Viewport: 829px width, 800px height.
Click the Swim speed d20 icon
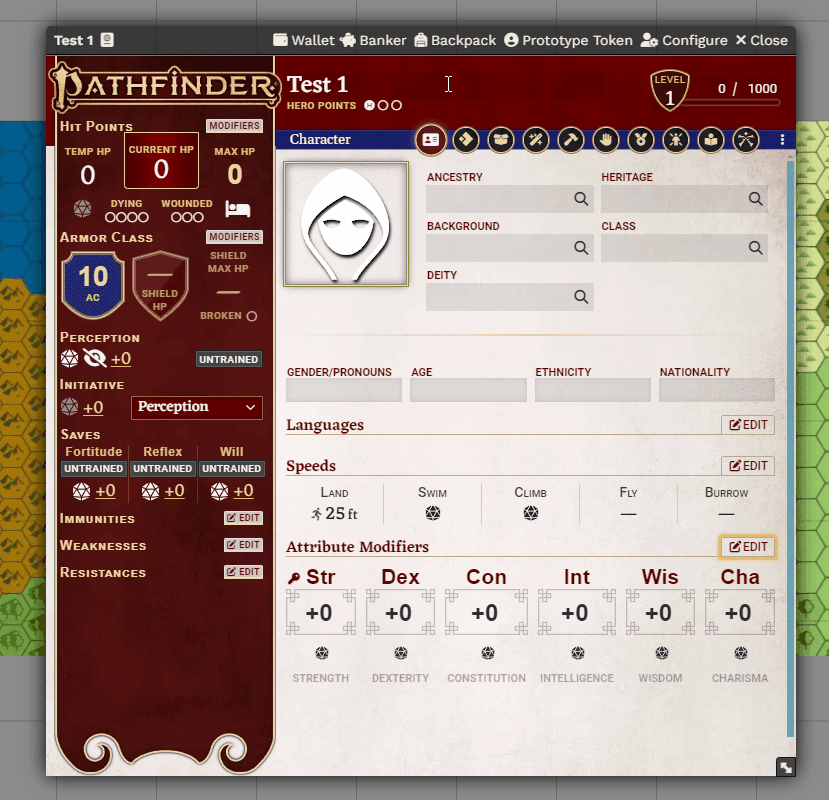tap(433, 513)
